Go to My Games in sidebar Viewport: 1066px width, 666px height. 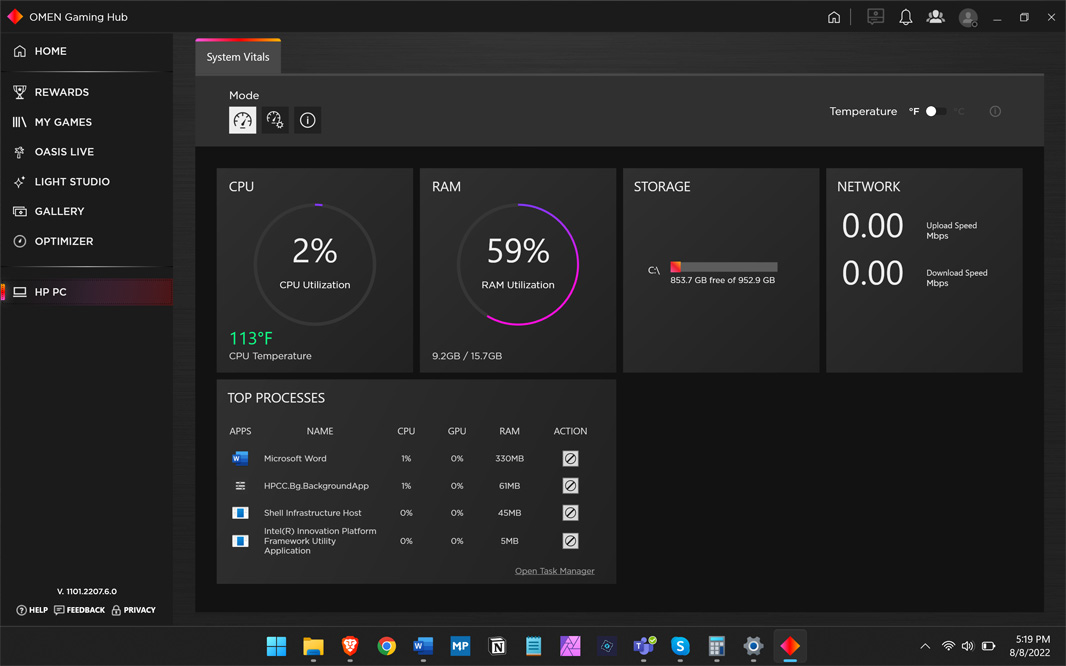point(63,122)
